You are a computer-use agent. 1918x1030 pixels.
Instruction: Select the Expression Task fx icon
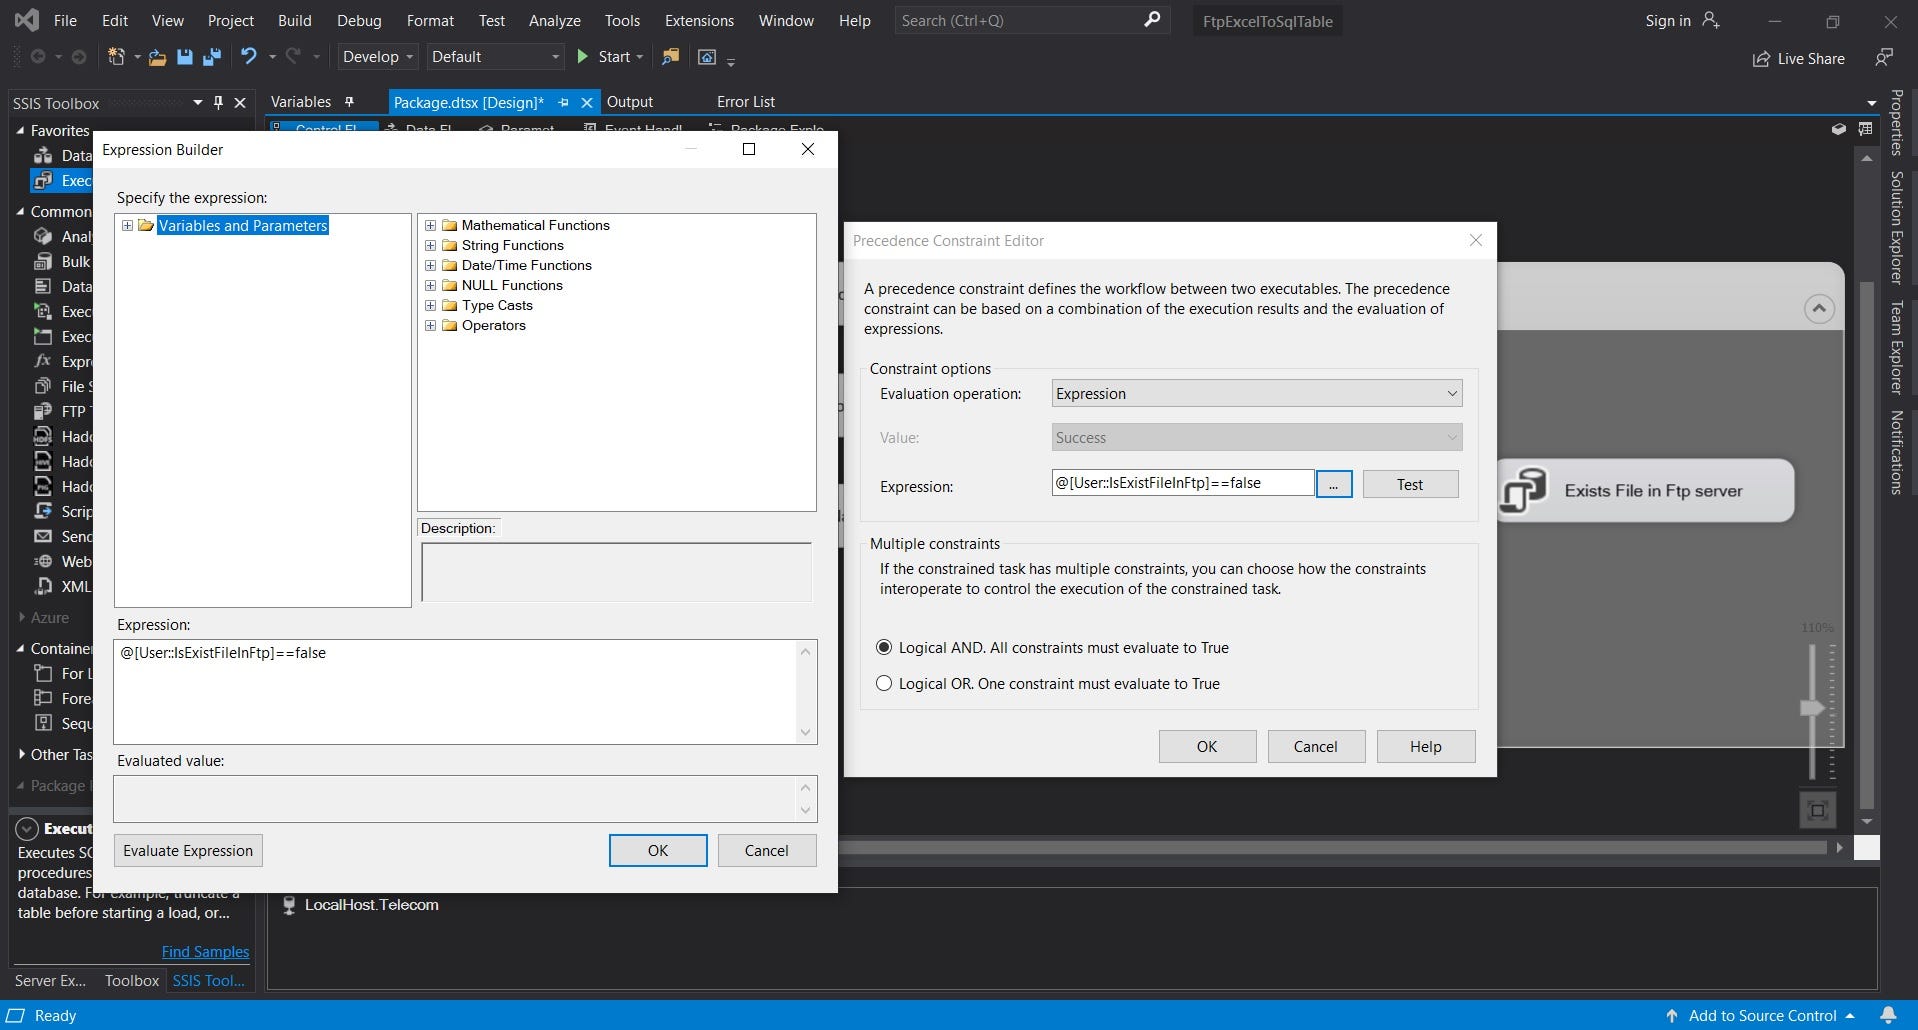(43, 361)
